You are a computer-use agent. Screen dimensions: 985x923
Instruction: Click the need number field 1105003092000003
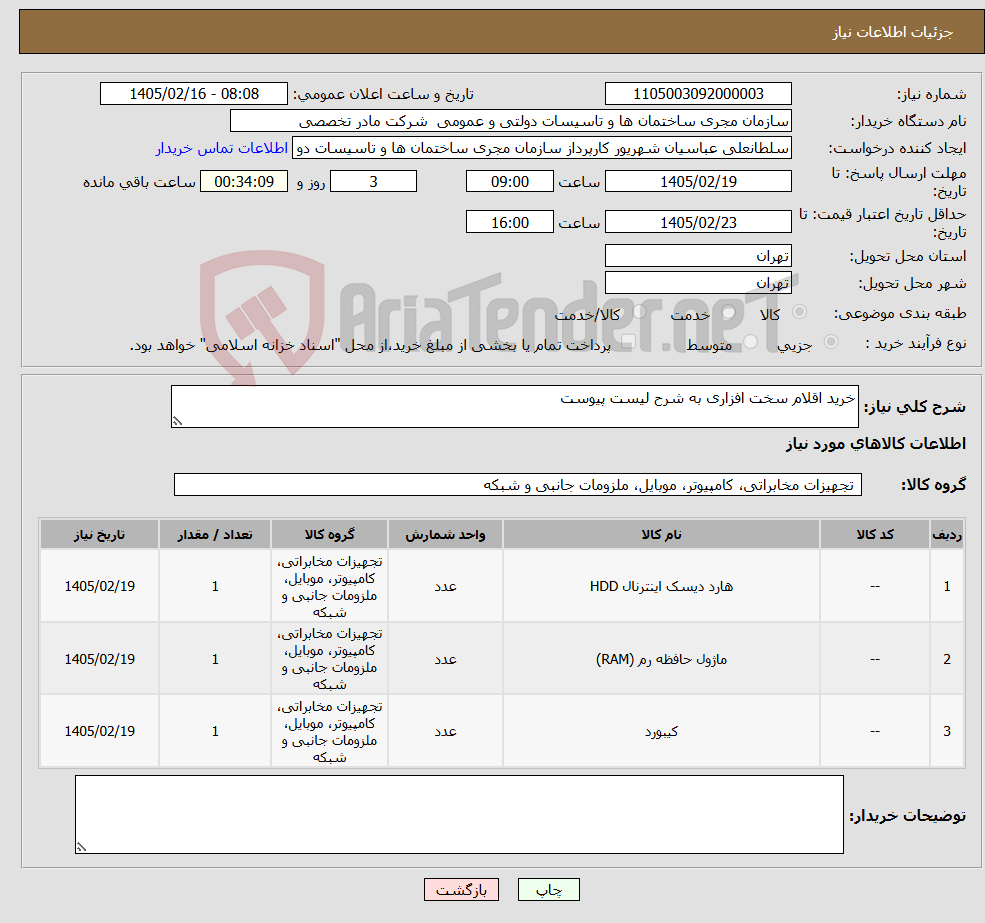point(698,94)
